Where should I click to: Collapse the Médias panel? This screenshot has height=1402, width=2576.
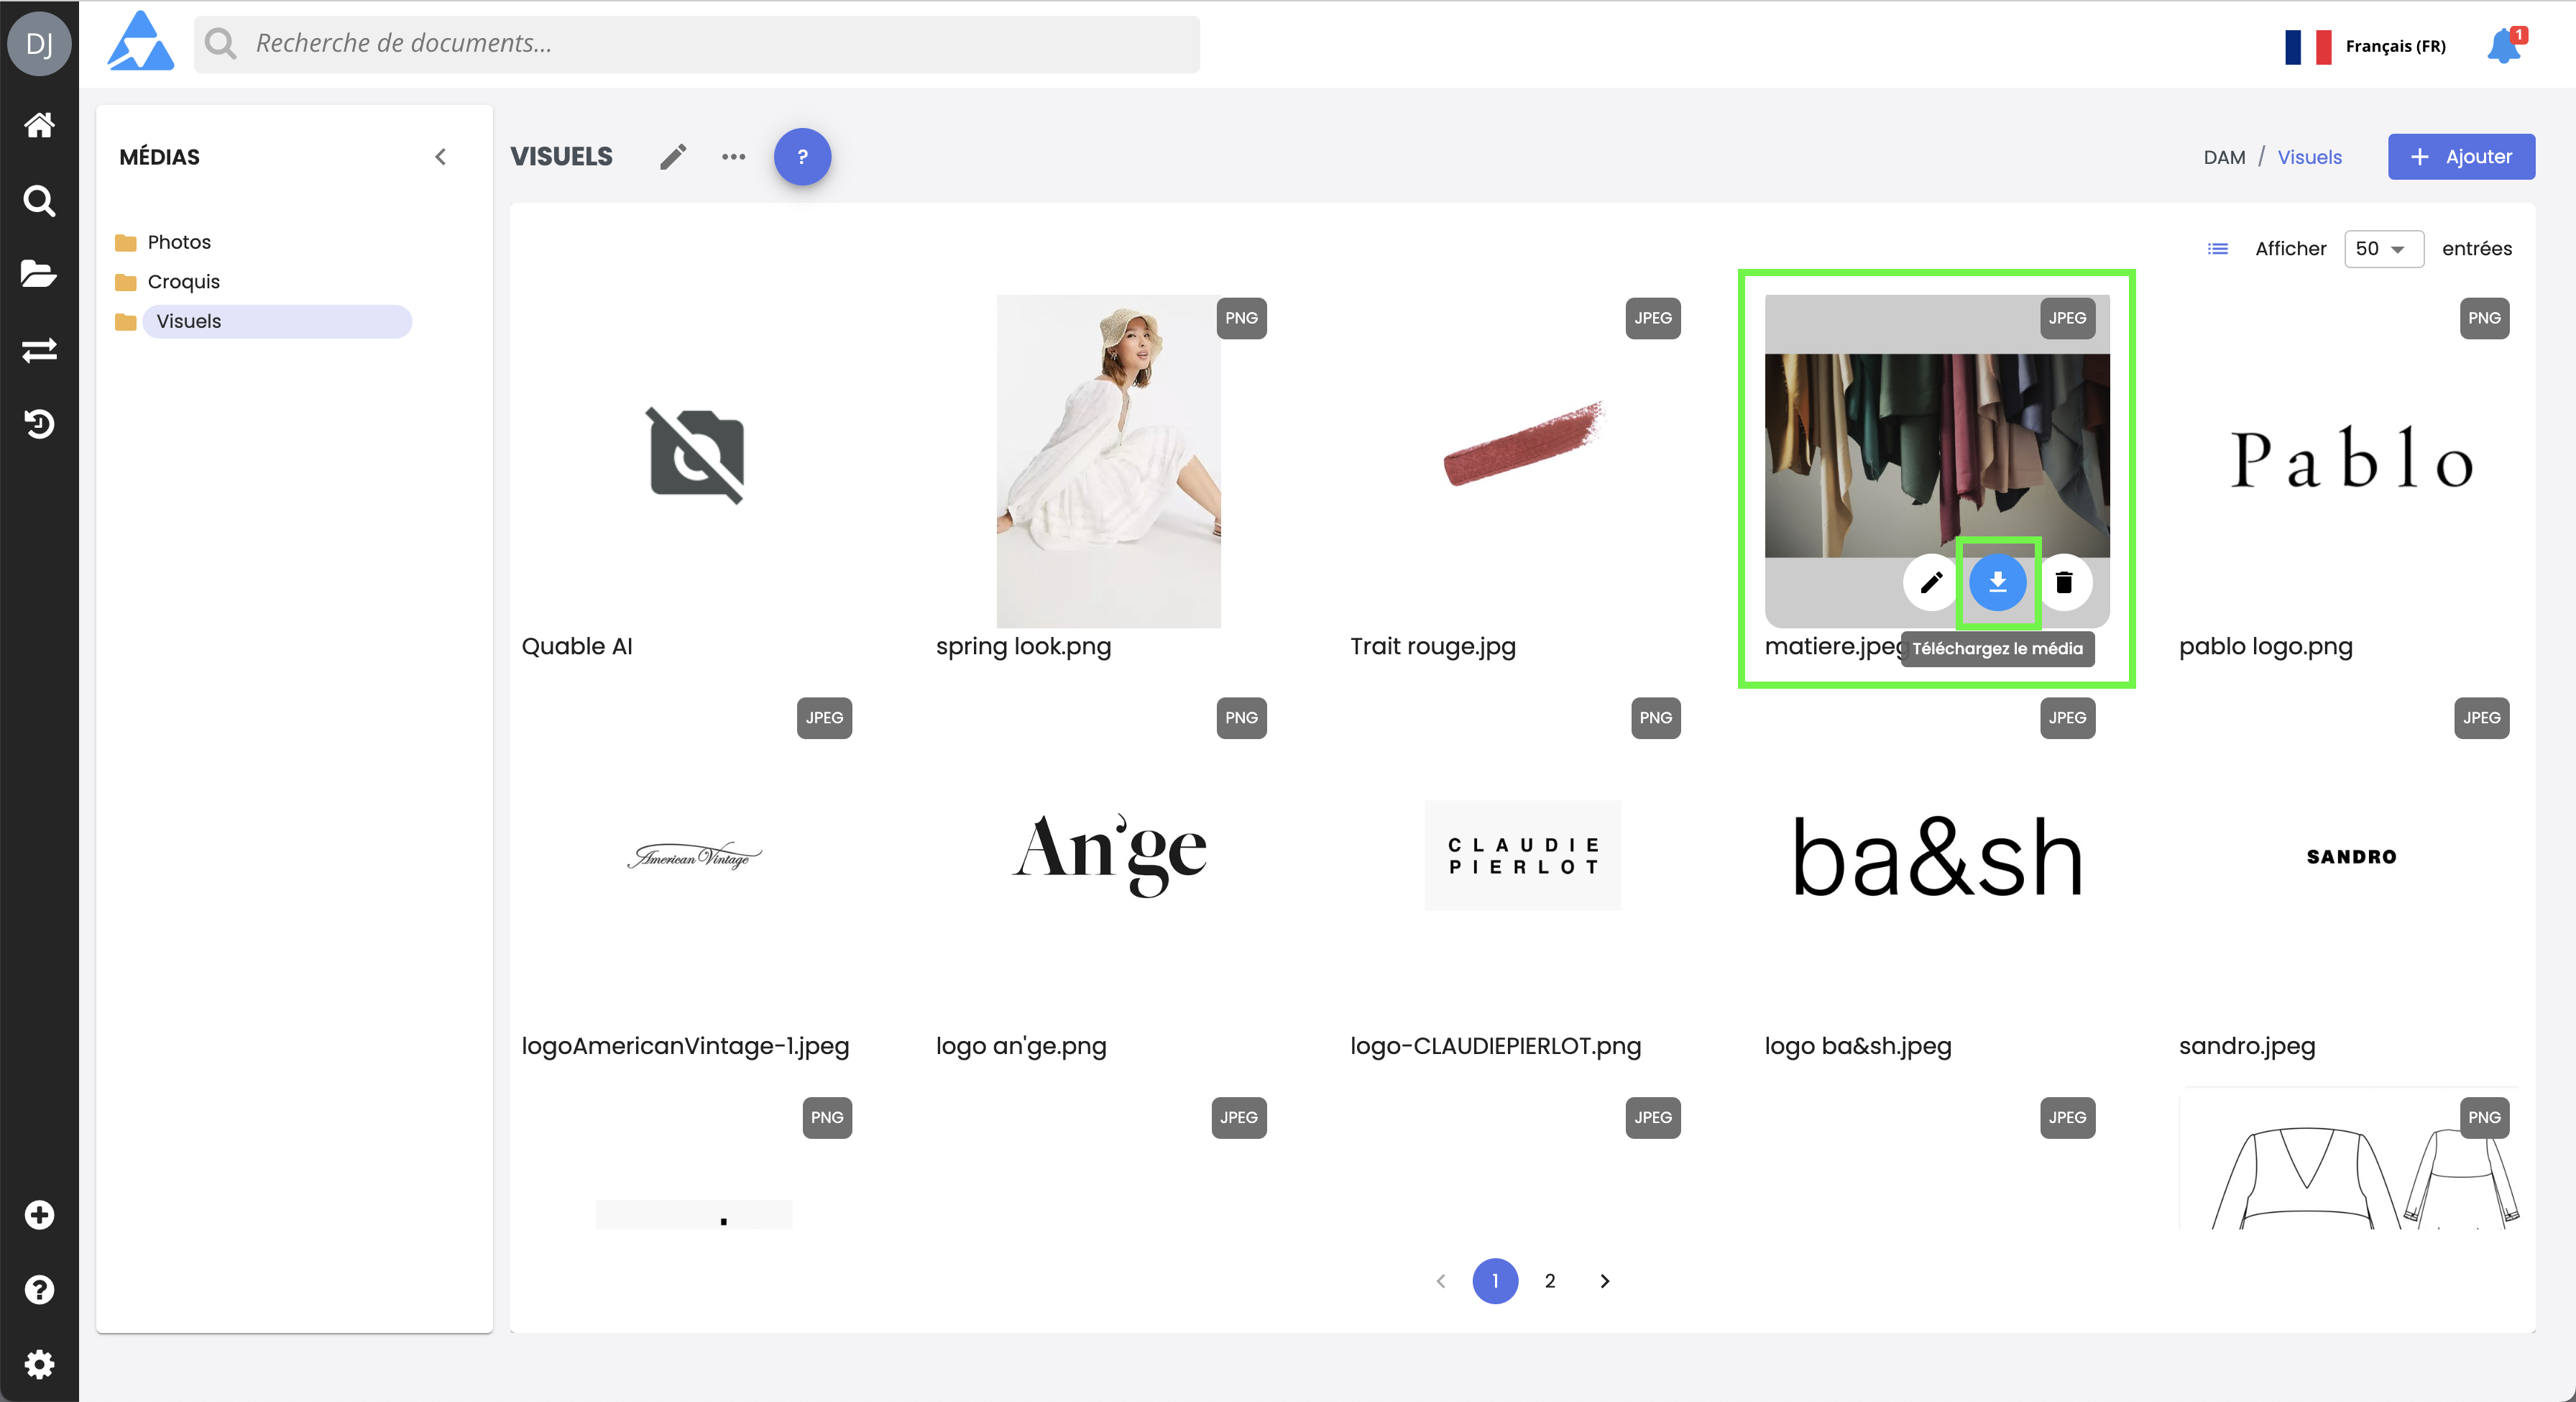(440, 157)
